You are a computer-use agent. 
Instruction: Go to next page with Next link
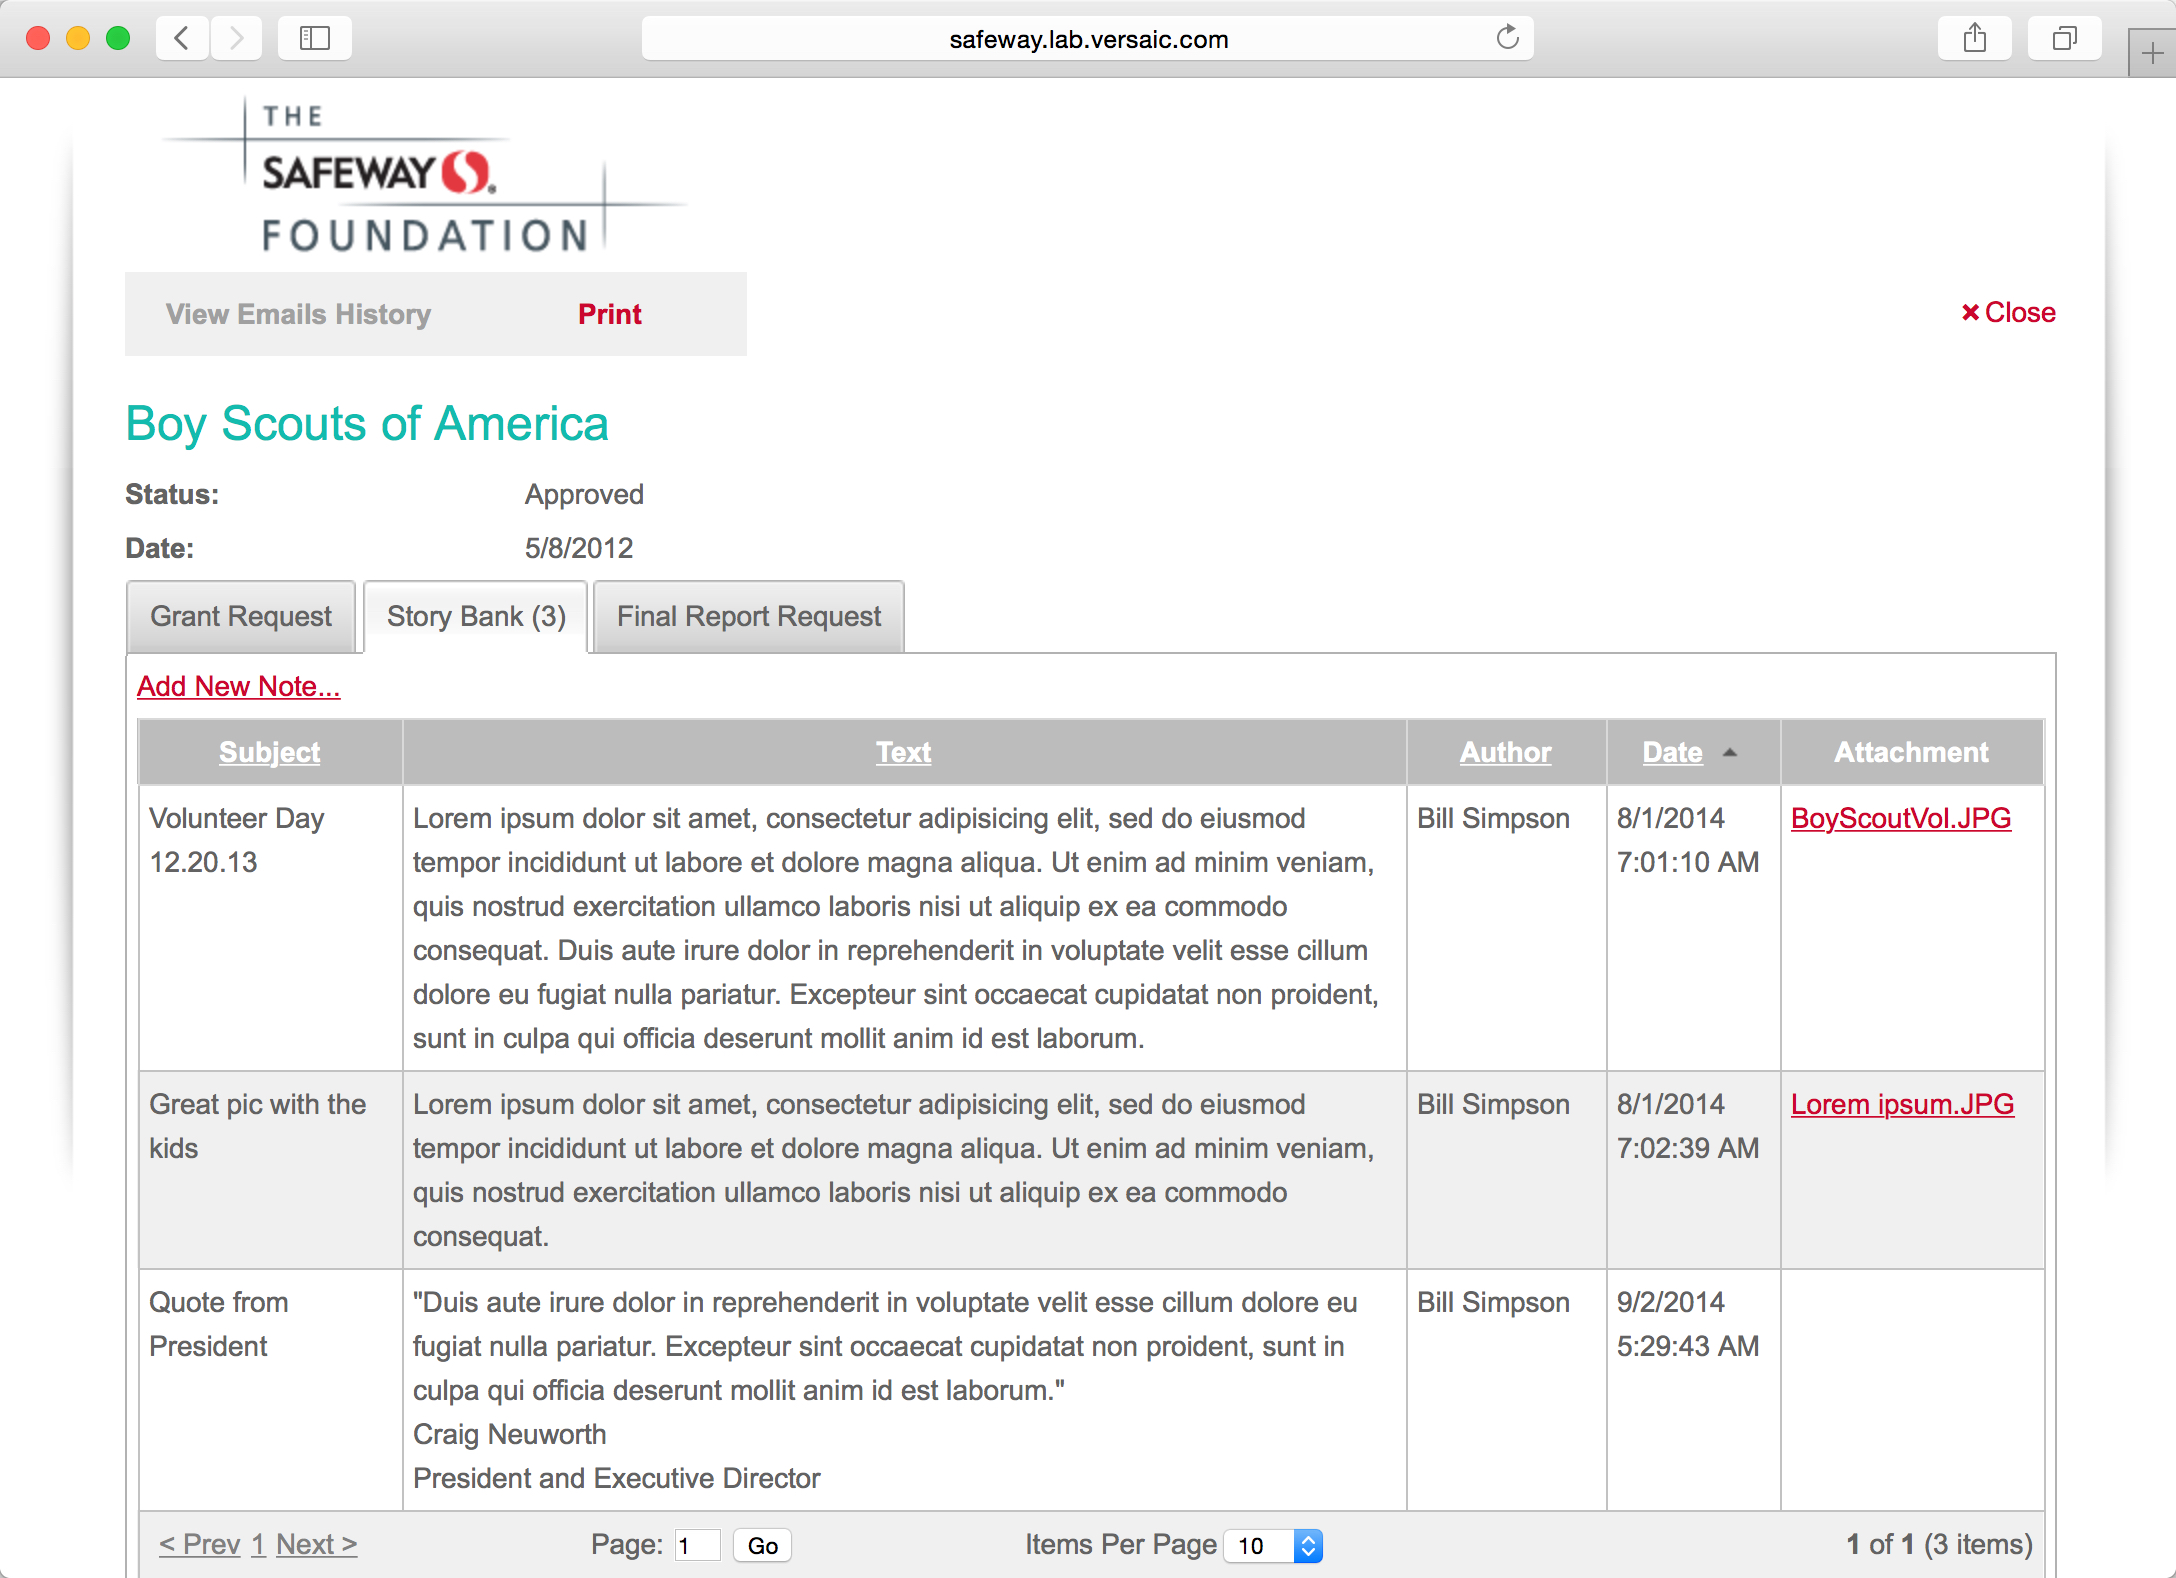tap(317, 1544)
